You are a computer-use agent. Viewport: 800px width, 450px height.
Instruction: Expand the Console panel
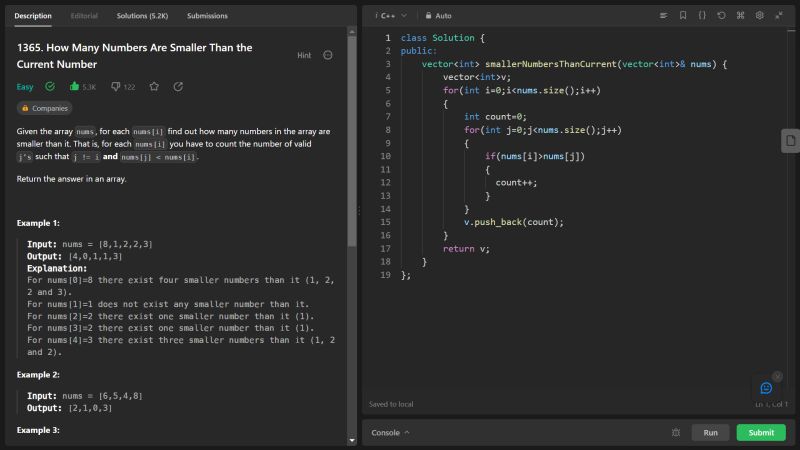(390, 433)
